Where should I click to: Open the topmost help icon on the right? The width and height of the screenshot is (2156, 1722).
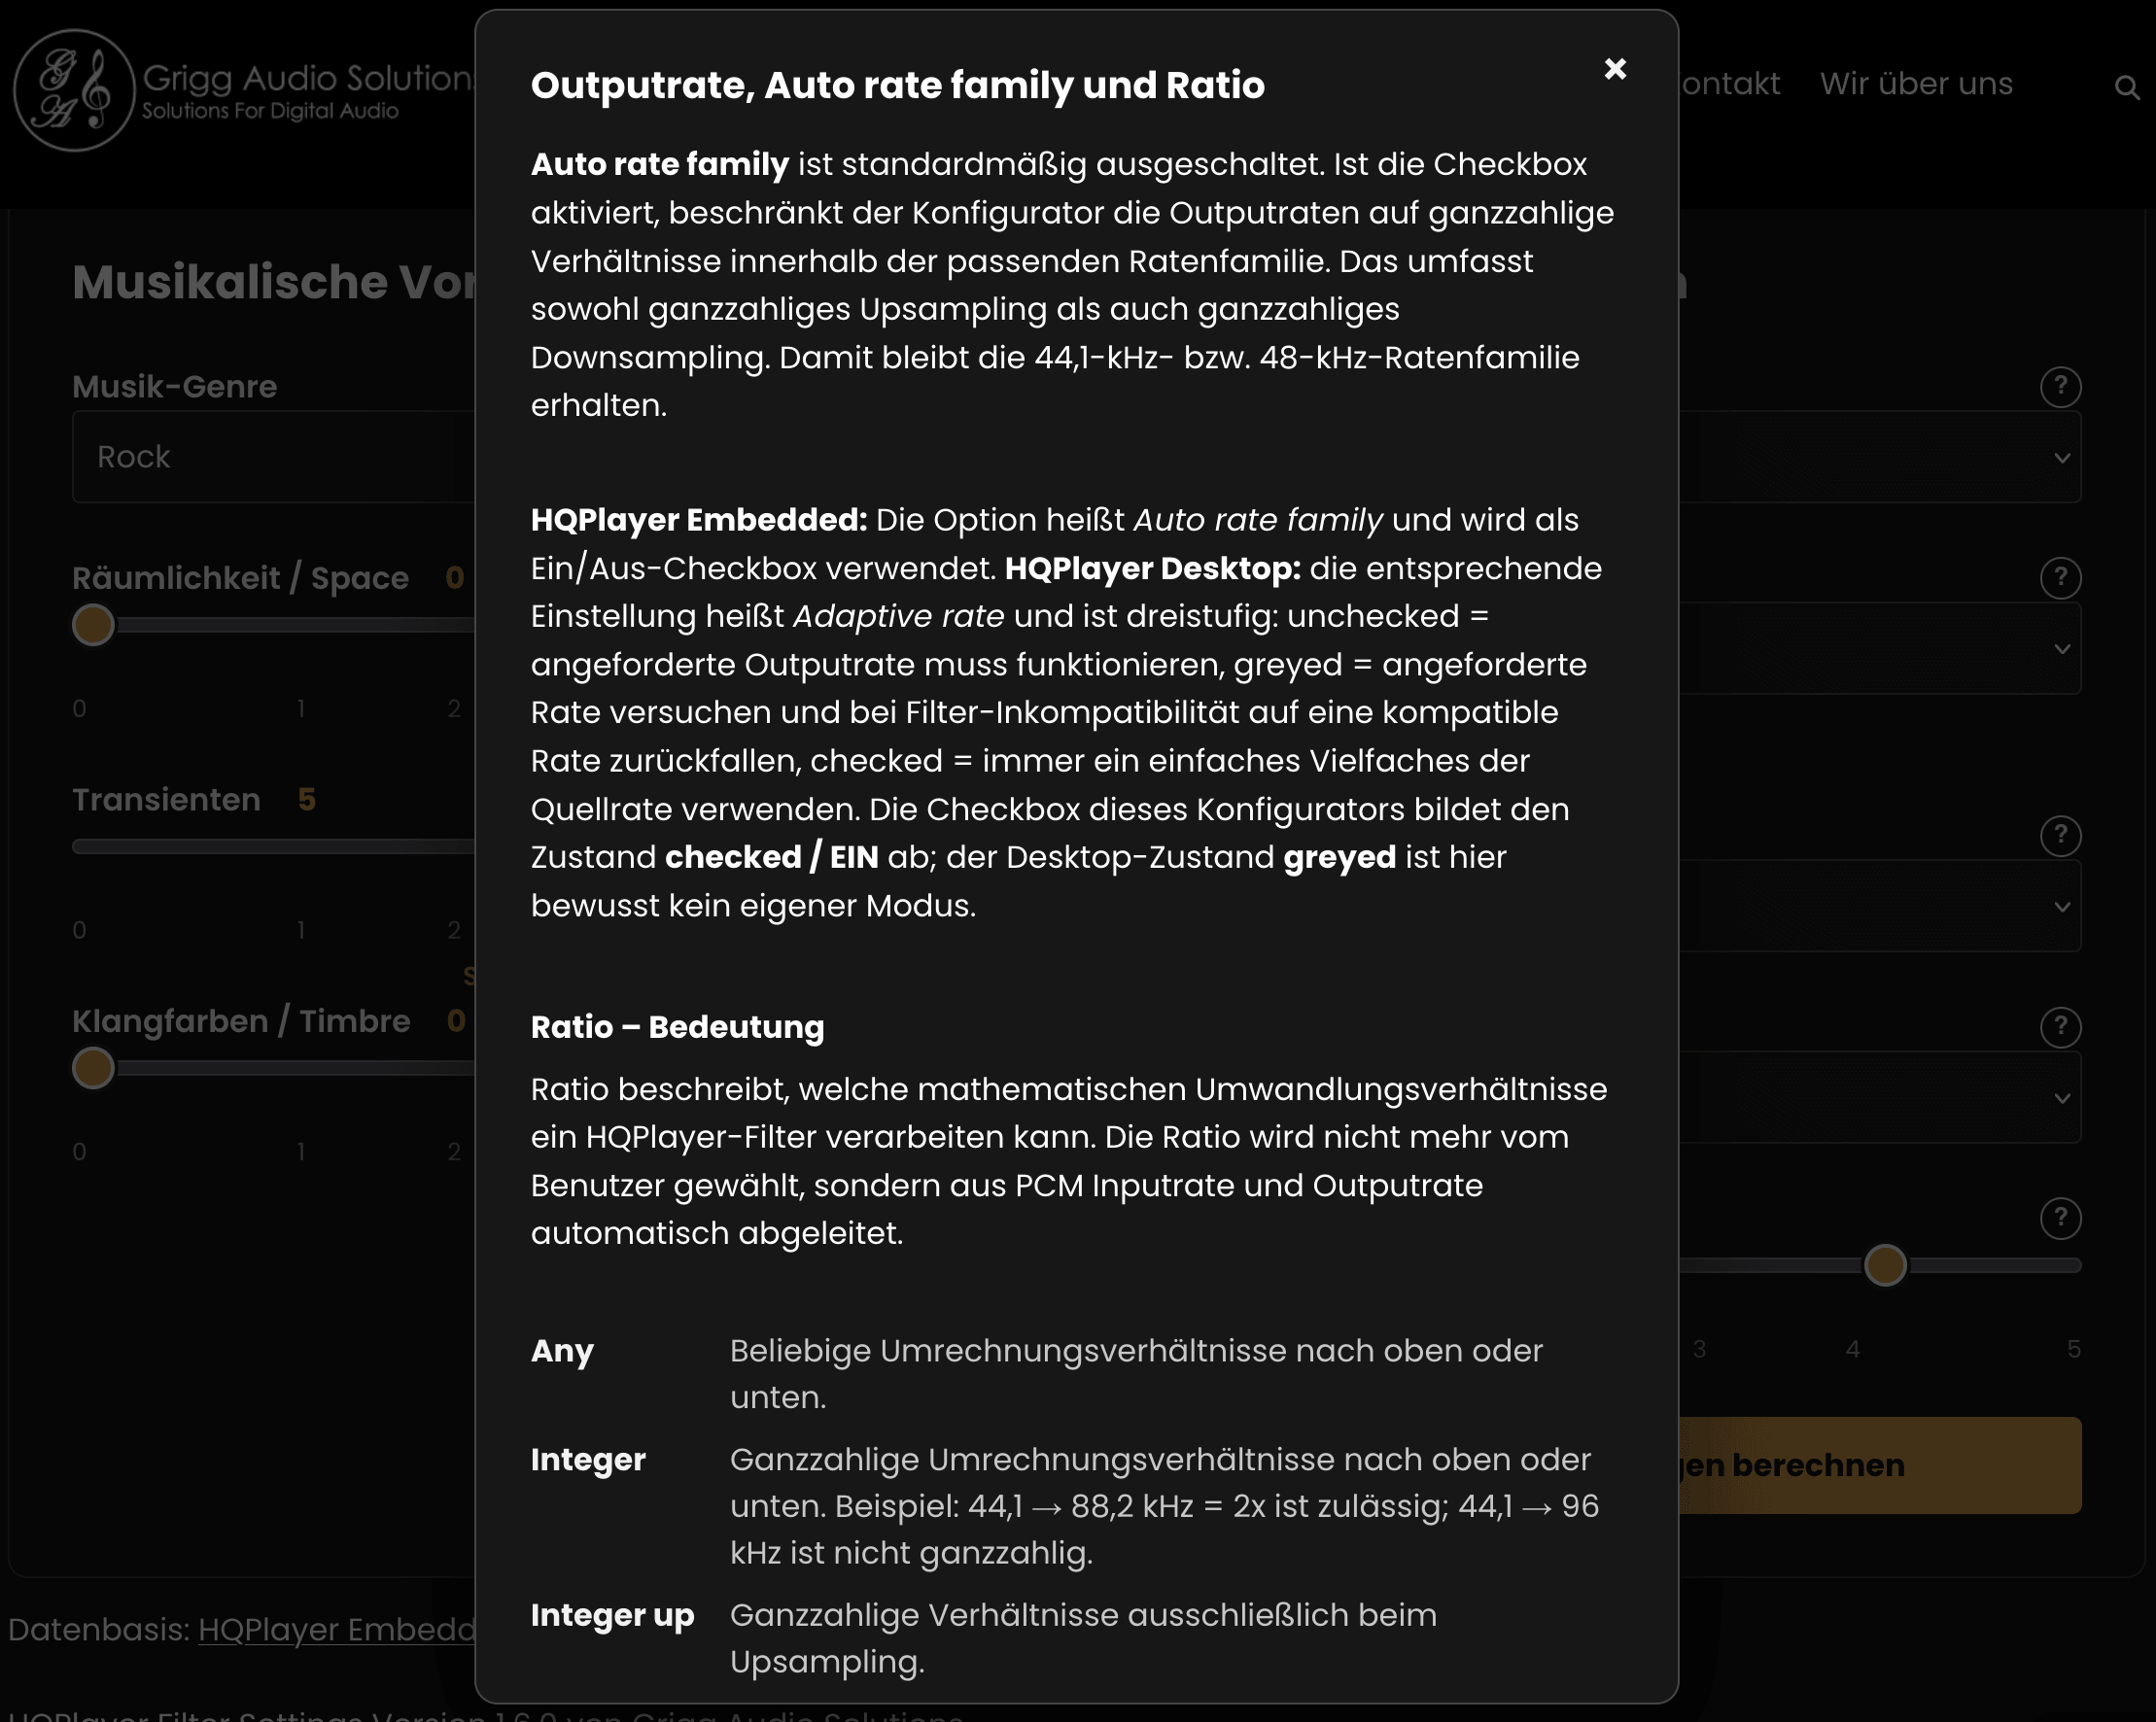(x=2060, y=387)
